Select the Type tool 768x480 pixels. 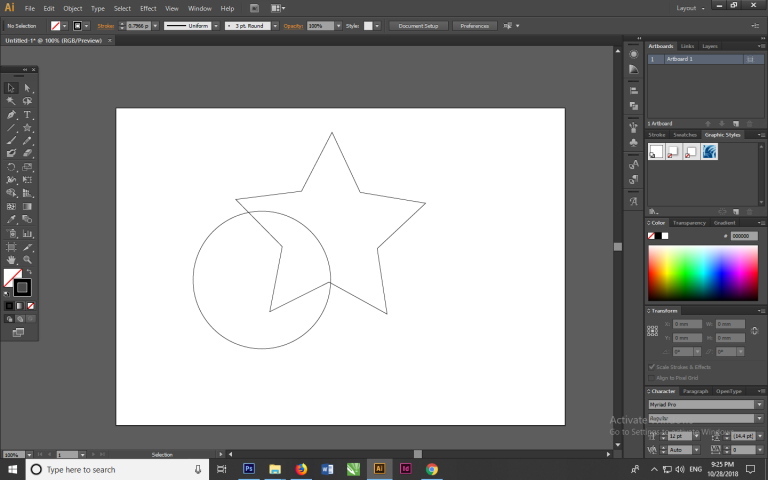(28, 115)
